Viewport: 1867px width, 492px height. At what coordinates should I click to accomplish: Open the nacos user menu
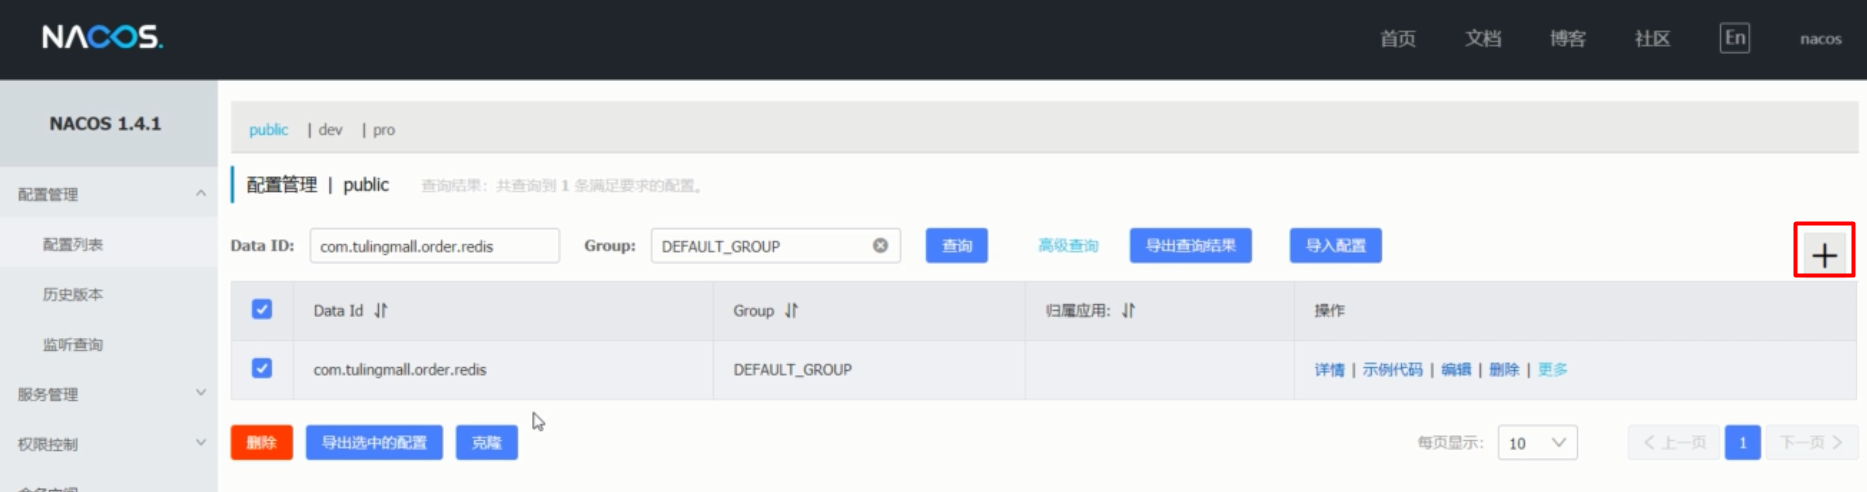1820,39
